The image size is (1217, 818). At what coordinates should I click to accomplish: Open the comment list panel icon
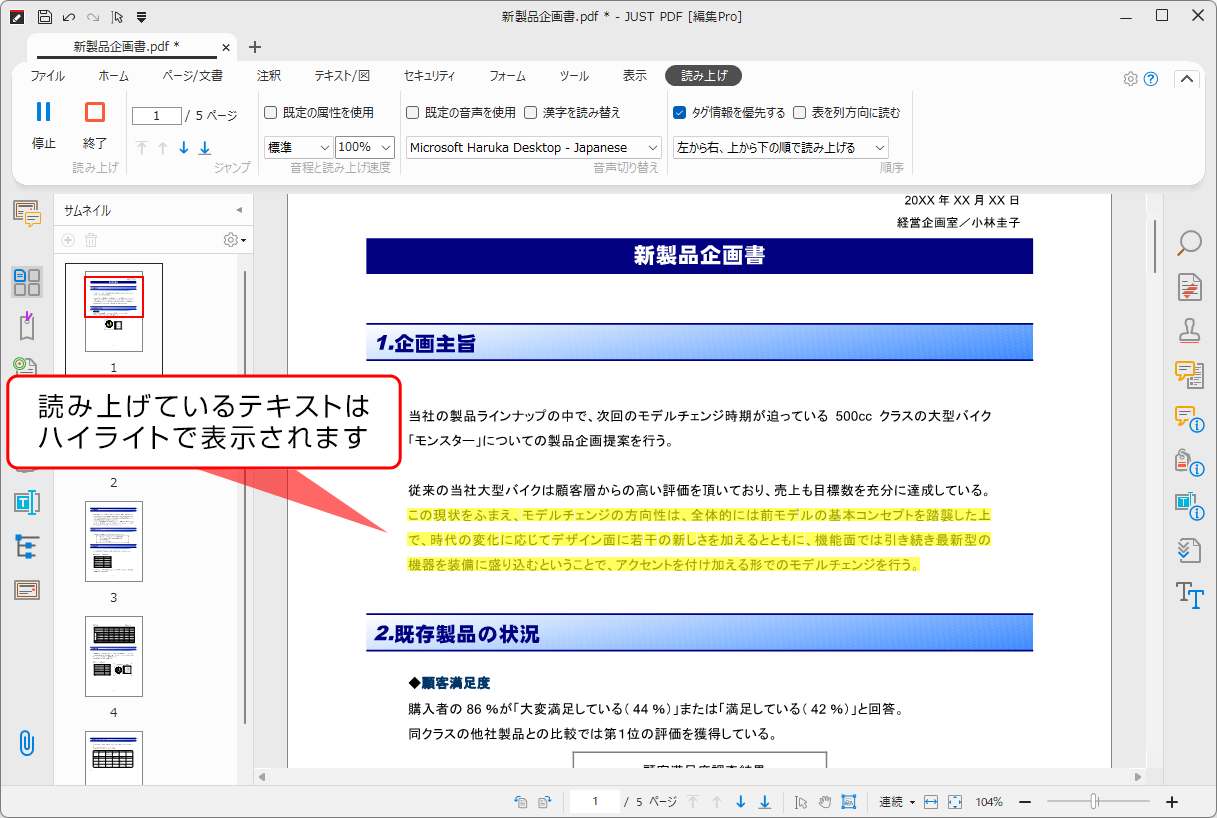point(1189,374)
